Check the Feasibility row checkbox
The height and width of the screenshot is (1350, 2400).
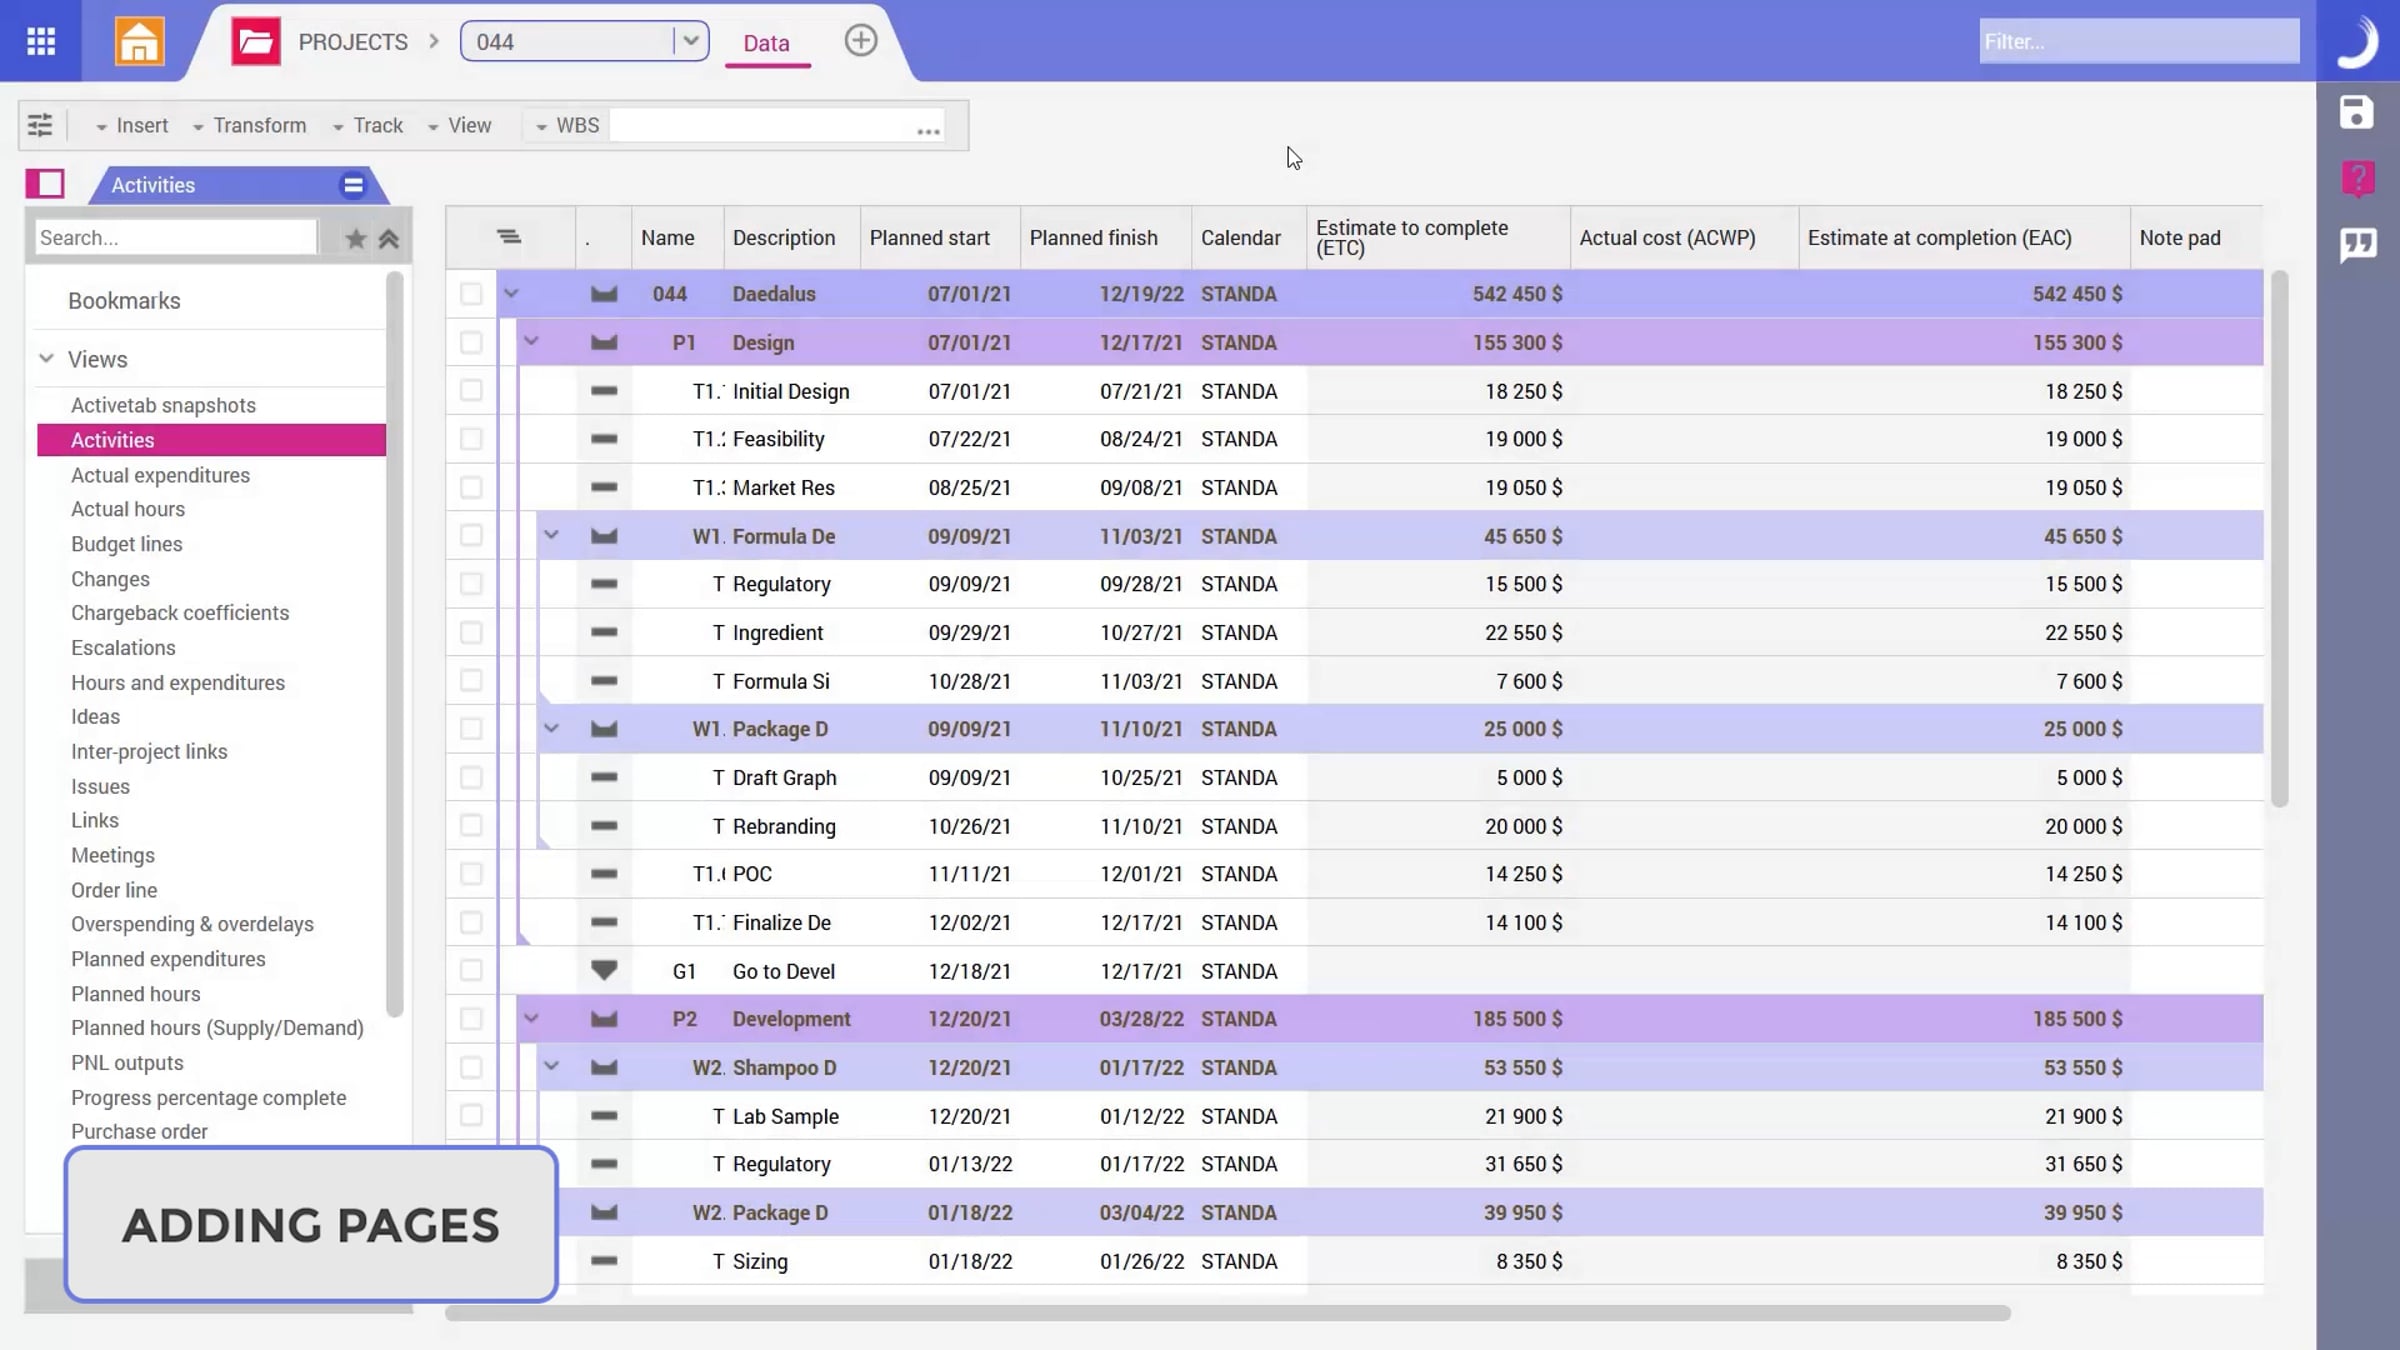(x=471, y=439)
